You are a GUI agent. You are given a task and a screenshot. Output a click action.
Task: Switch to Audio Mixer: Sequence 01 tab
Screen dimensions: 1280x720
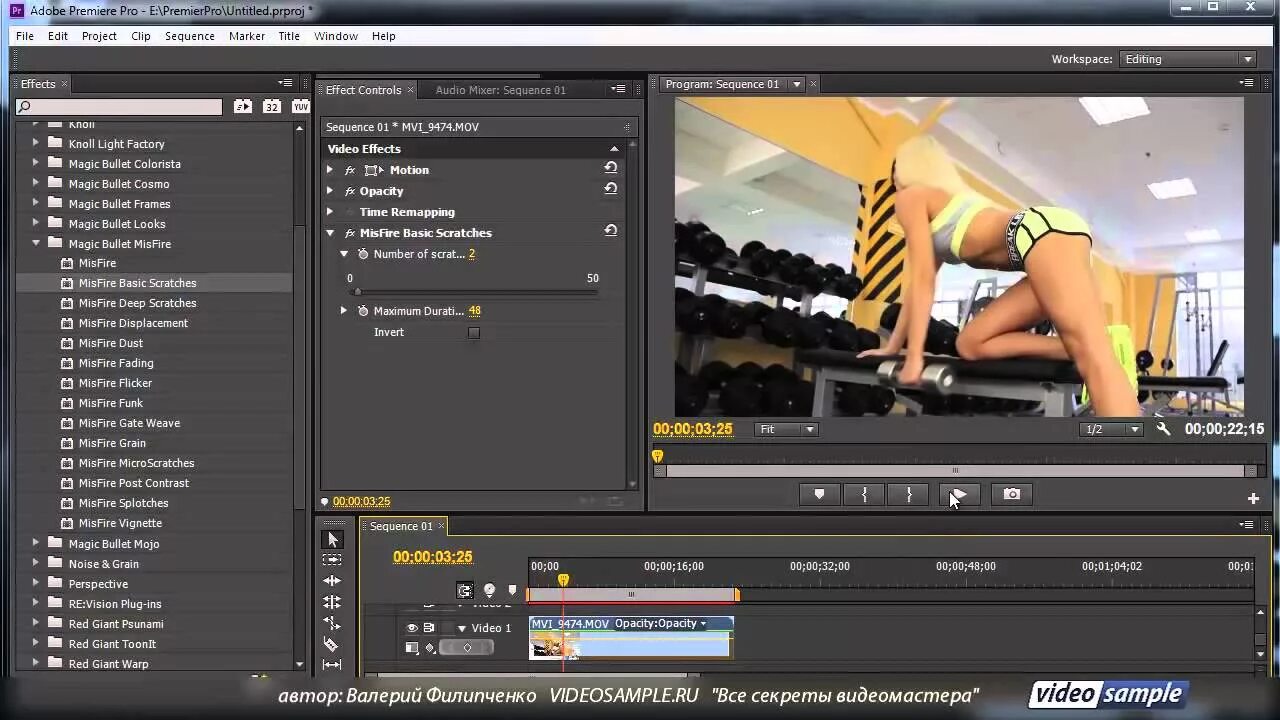pyautogui.click(x=501, y=90)
